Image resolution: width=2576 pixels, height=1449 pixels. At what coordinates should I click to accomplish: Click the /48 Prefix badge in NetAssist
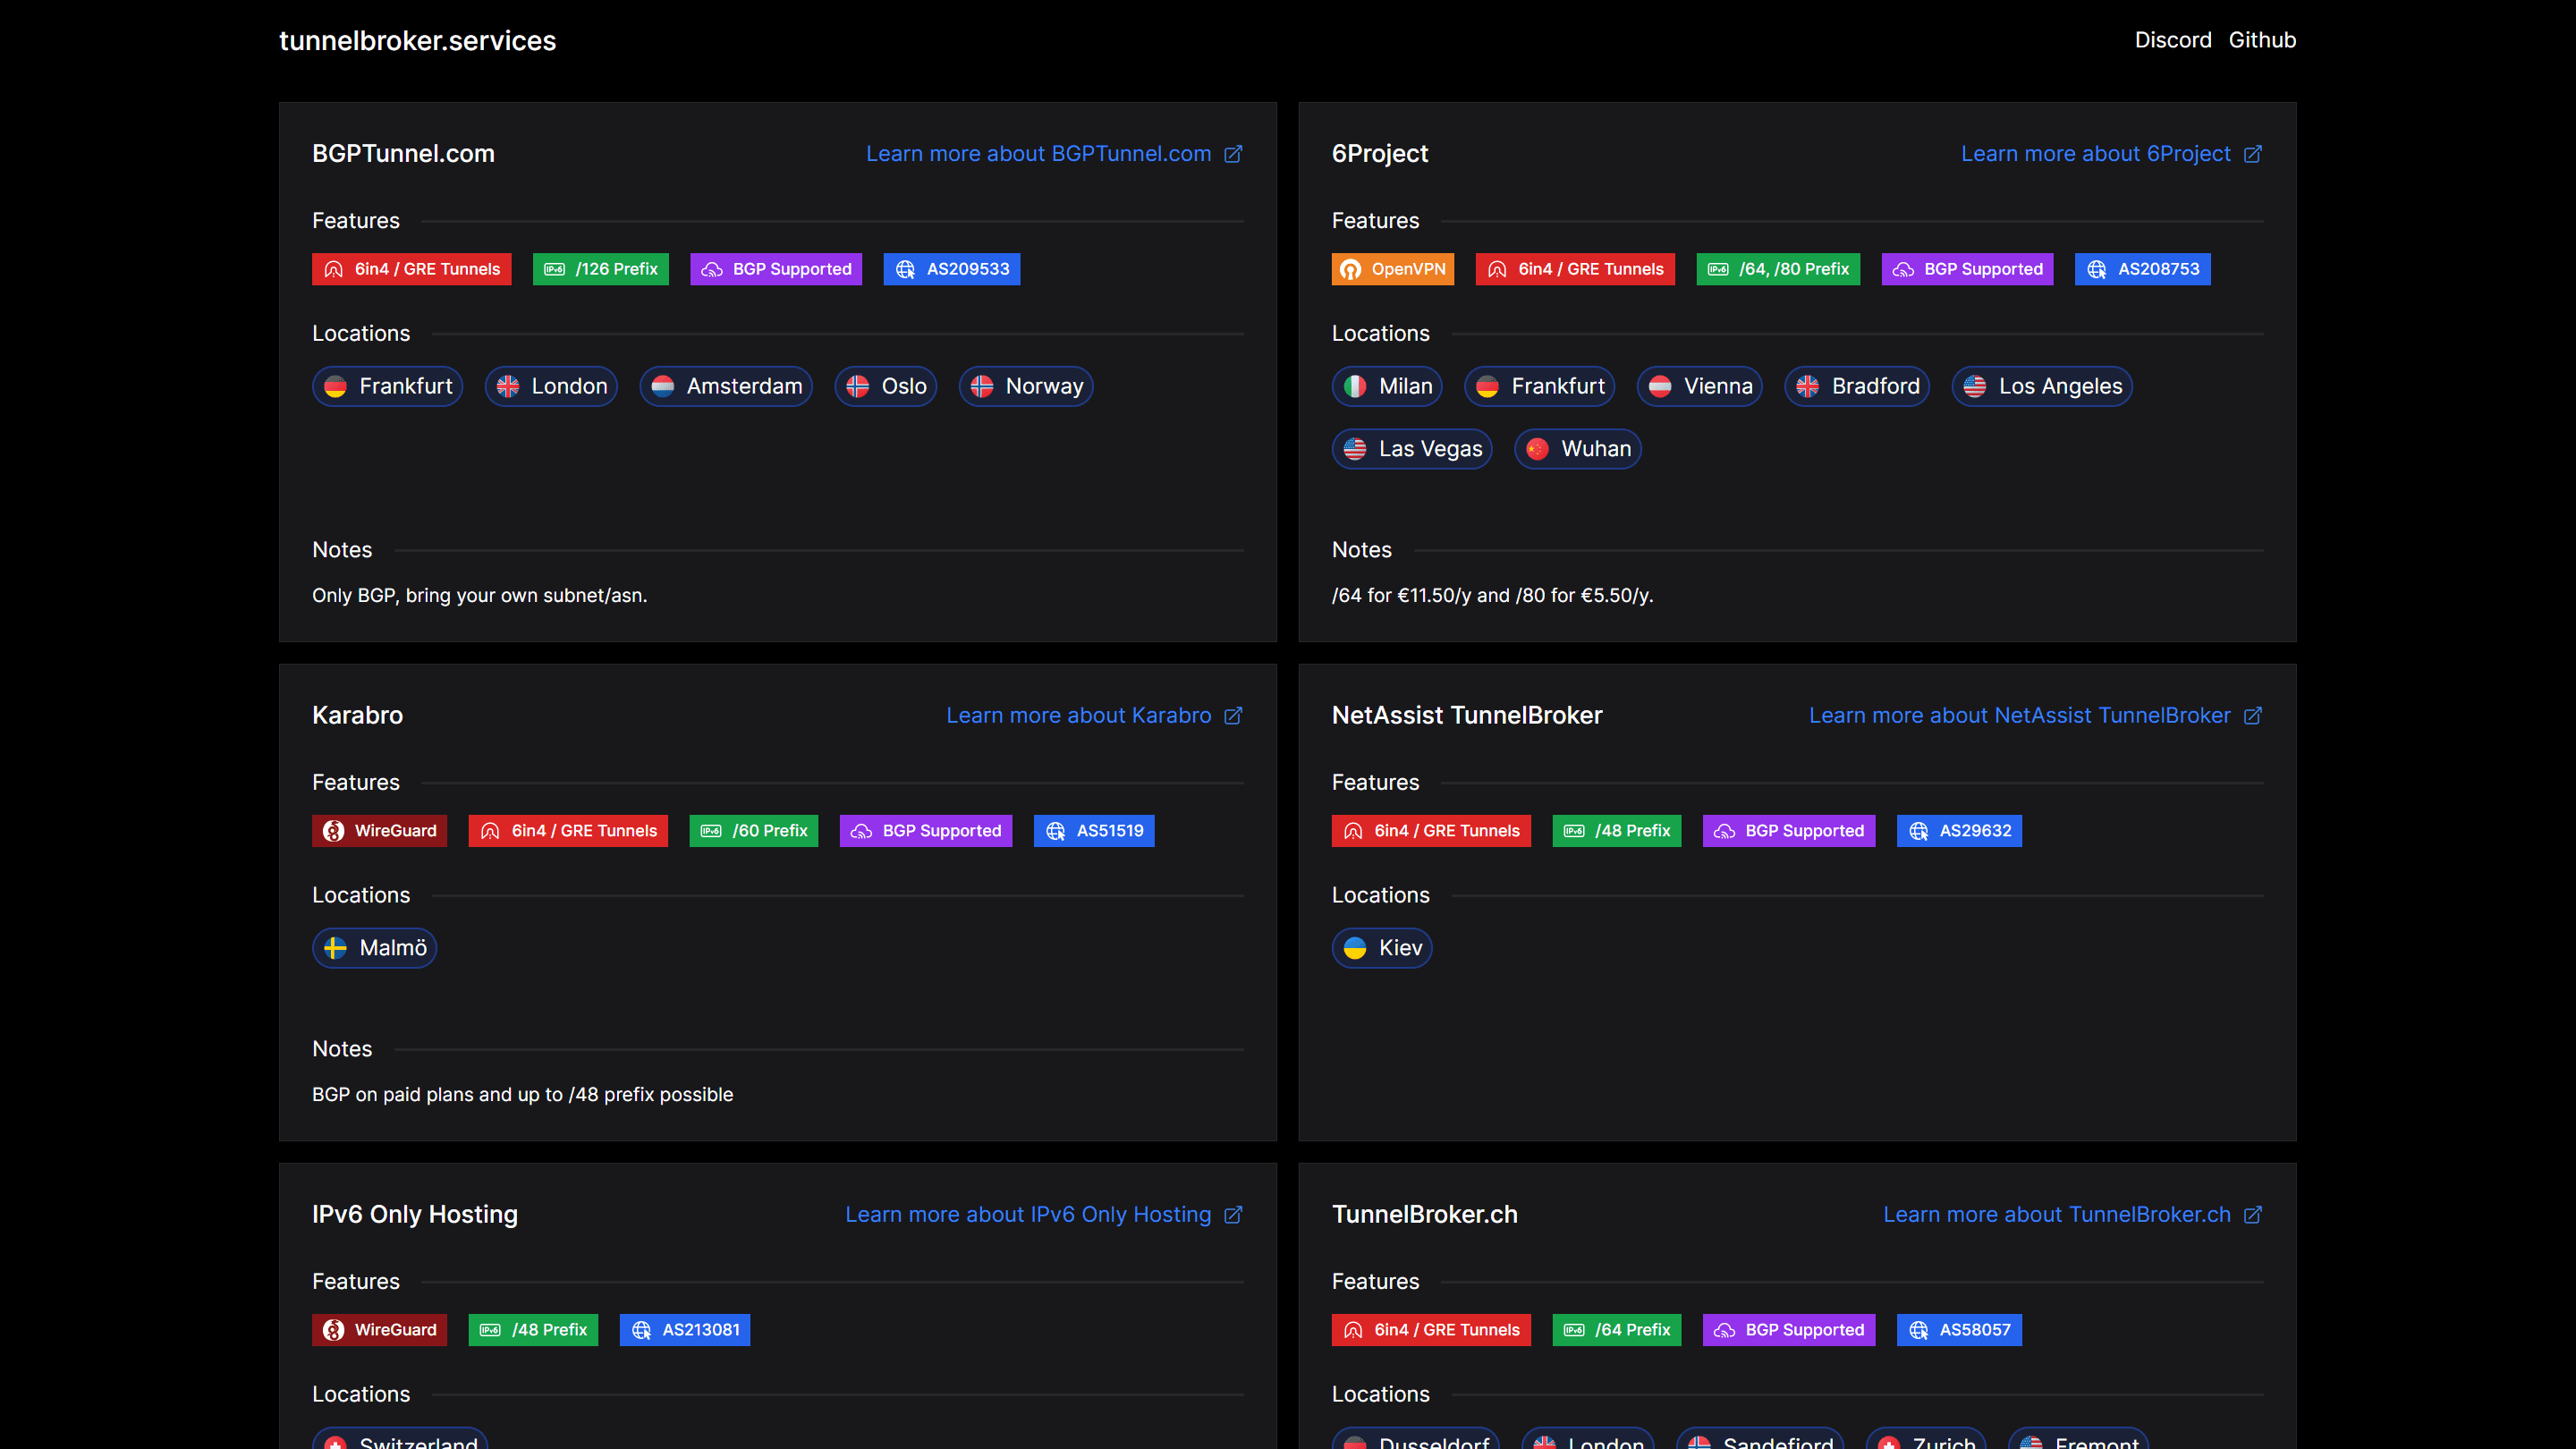click(x=1617, y=831)
